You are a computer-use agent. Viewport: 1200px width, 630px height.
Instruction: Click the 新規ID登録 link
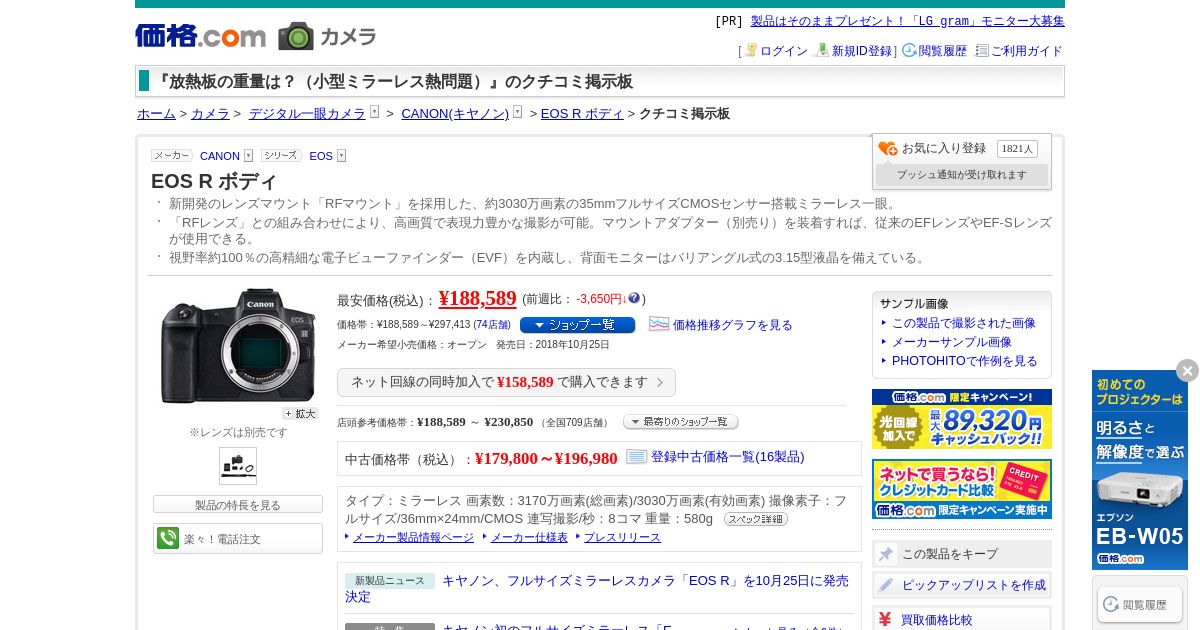point(862,51)
